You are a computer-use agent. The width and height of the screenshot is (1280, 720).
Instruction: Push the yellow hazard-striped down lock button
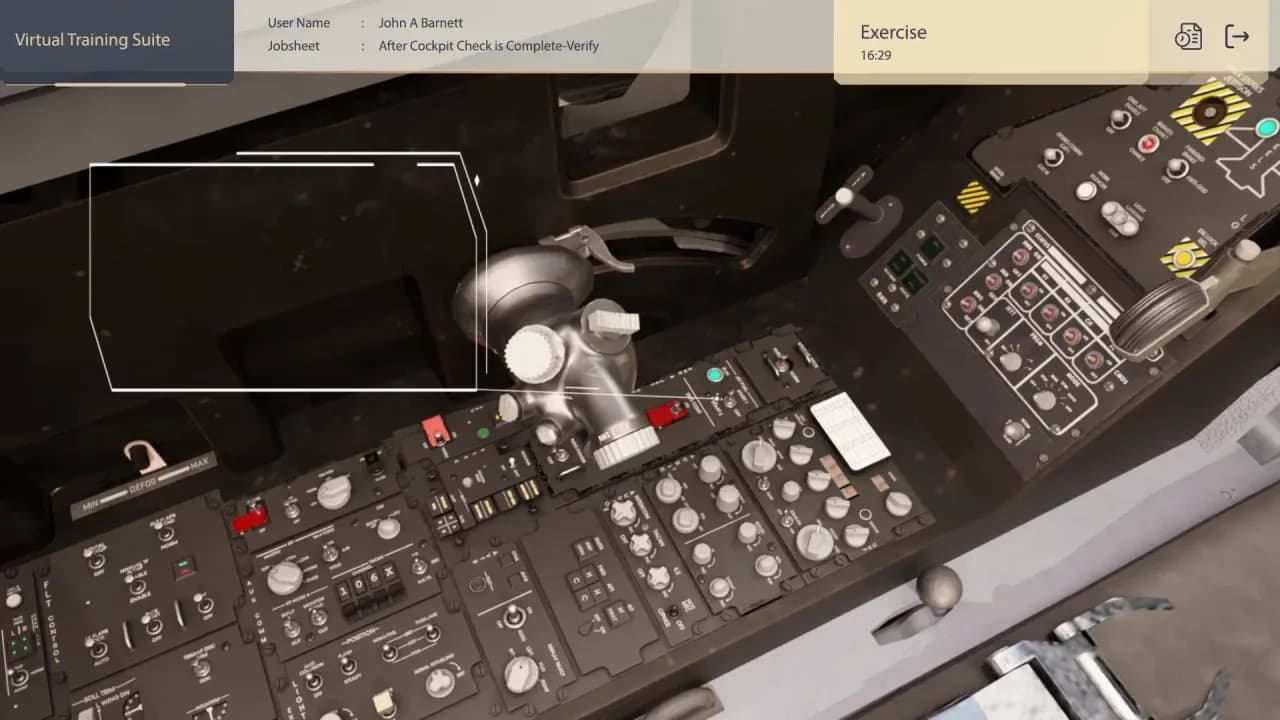click(1185, 257)
